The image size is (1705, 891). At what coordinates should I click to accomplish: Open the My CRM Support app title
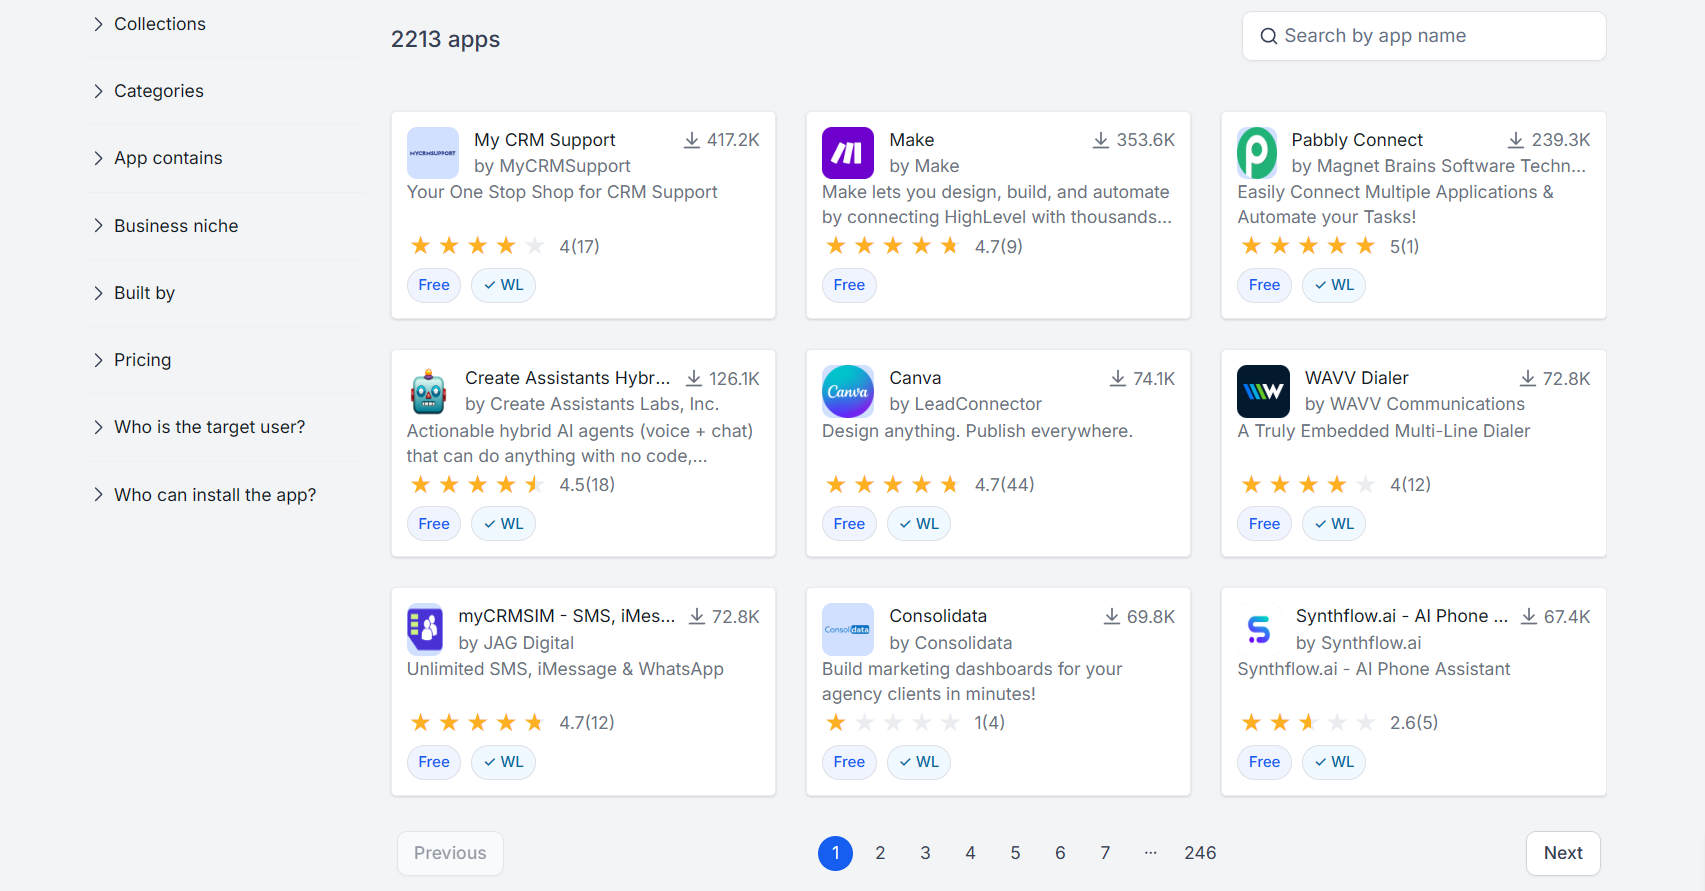point(544,140)
